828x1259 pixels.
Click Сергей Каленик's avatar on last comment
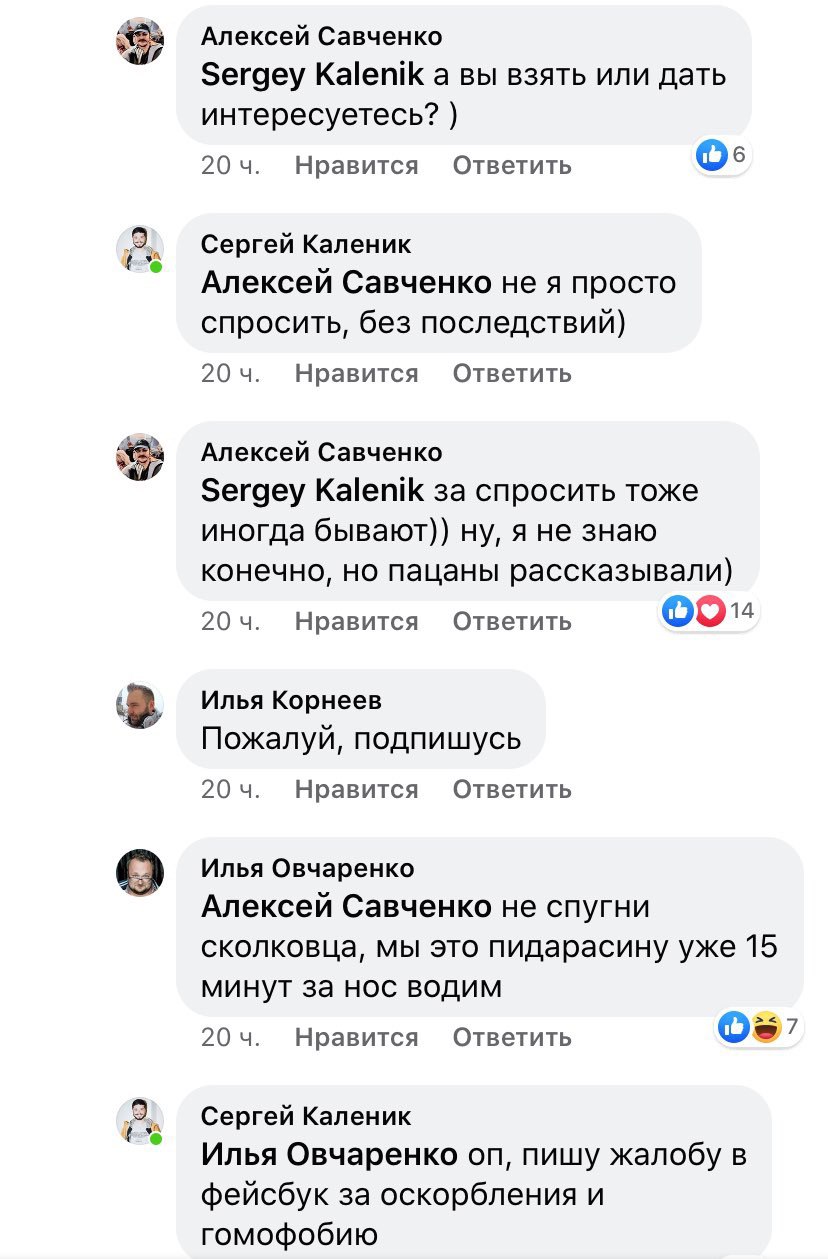point(140,1120)
